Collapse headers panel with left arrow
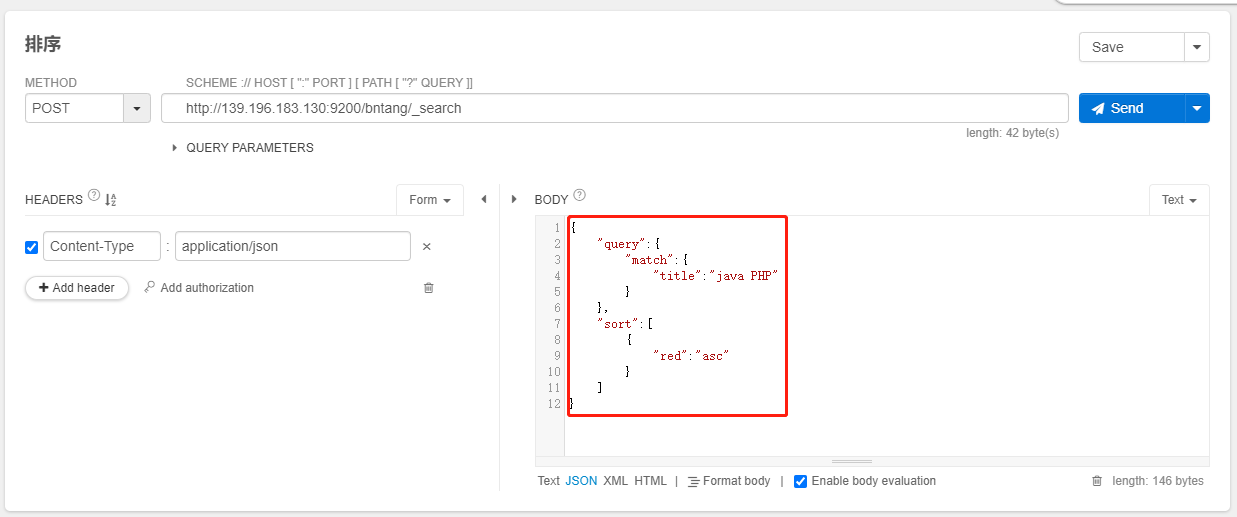This screenshot has width=1237, height=517. tap(484, 199)
